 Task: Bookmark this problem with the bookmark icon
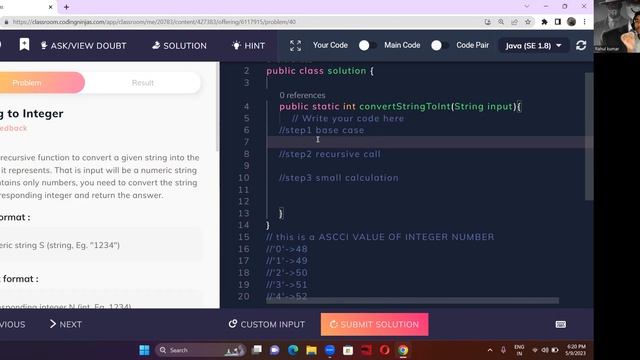pyautogui.click(x=24, y=45)
